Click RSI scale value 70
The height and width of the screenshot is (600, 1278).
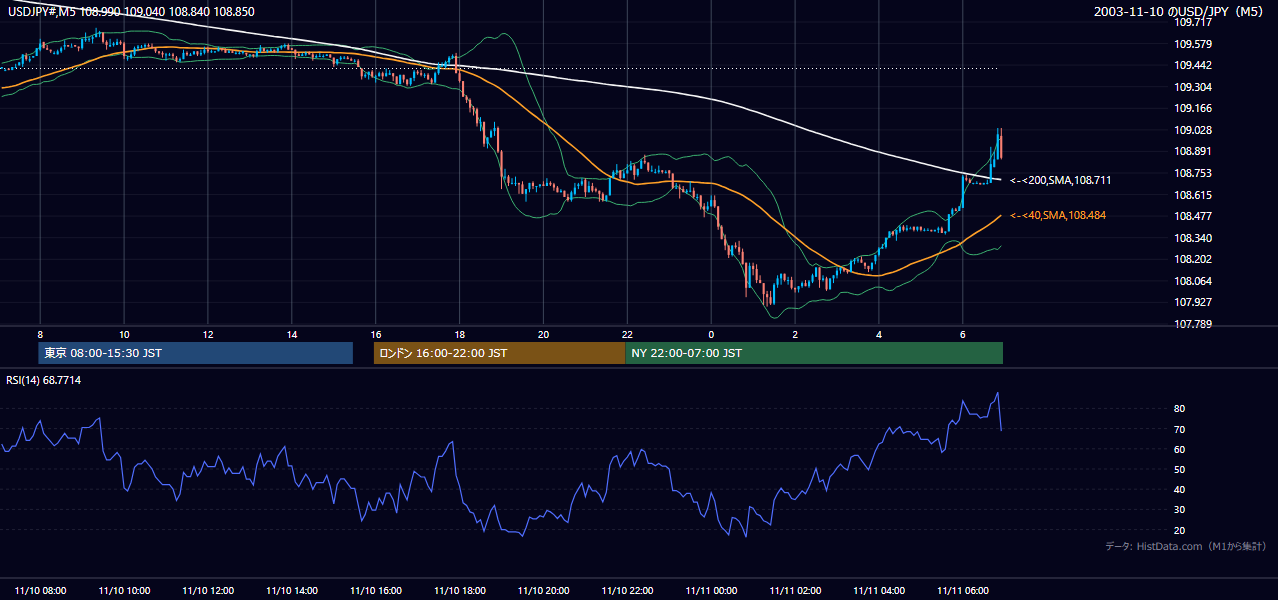tap(1180, 429)
